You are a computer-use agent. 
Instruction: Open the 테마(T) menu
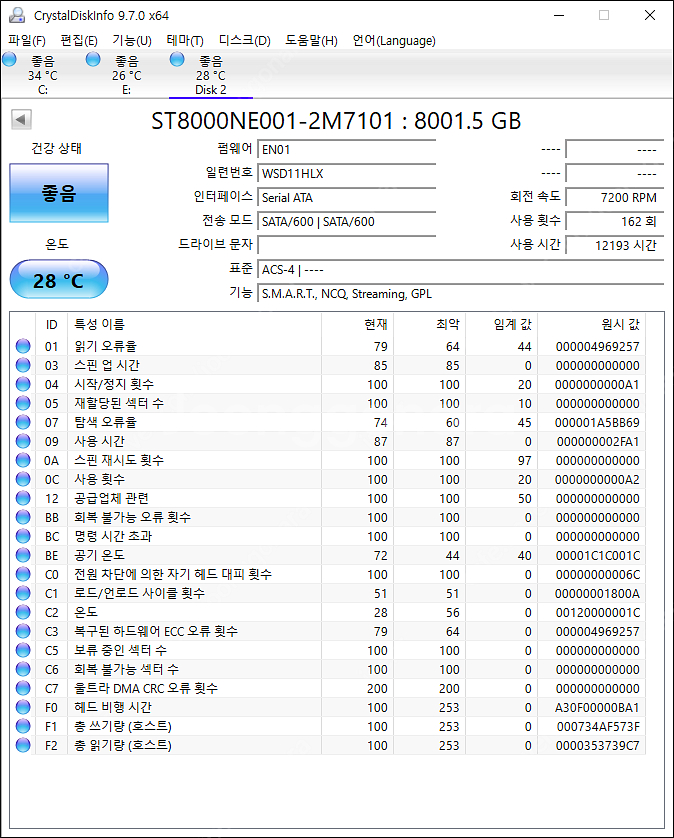184,41
